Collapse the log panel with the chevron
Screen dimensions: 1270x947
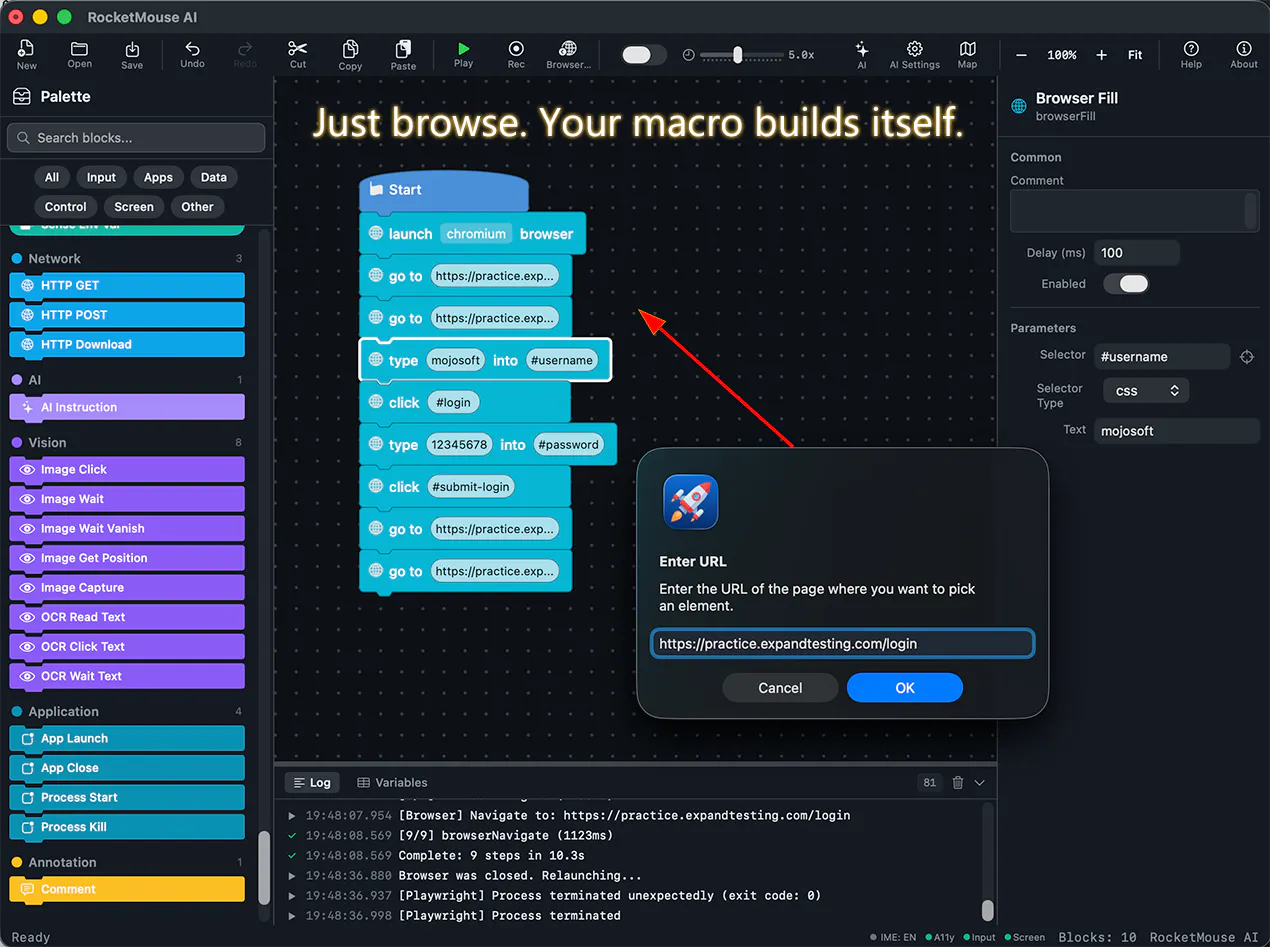click(x=980, y=783)
